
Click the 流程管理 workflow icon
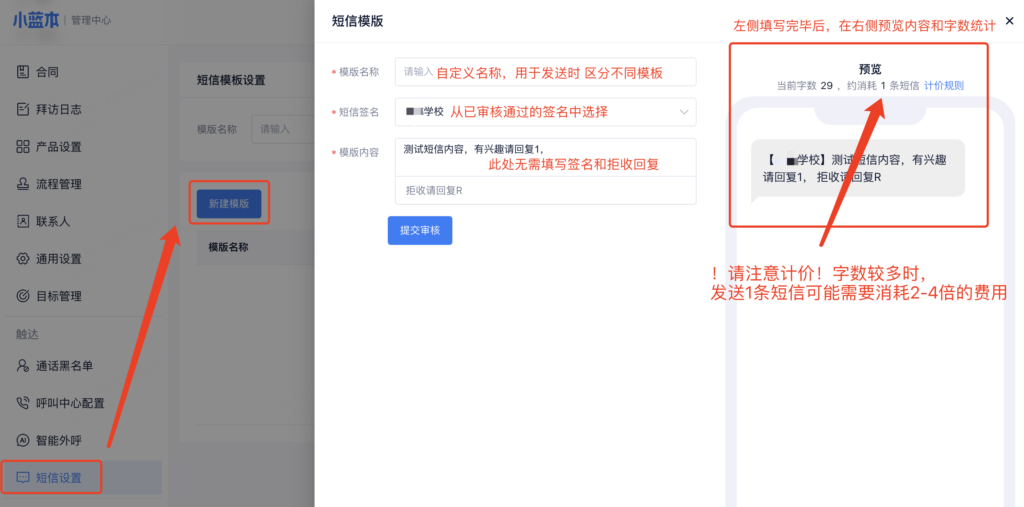click(23, 184)
